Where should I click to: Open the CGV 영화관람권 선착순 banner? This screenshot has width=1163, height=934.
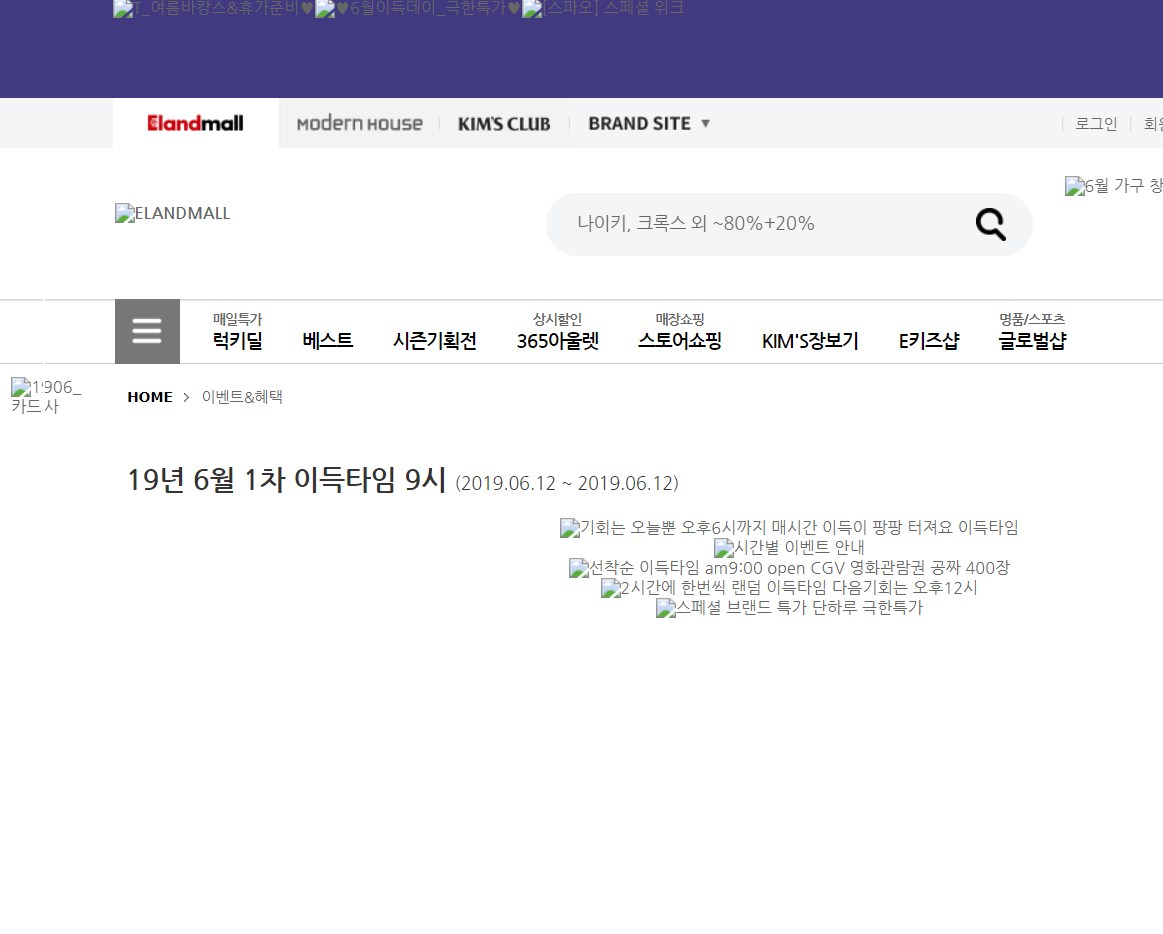tap(789, 568)
